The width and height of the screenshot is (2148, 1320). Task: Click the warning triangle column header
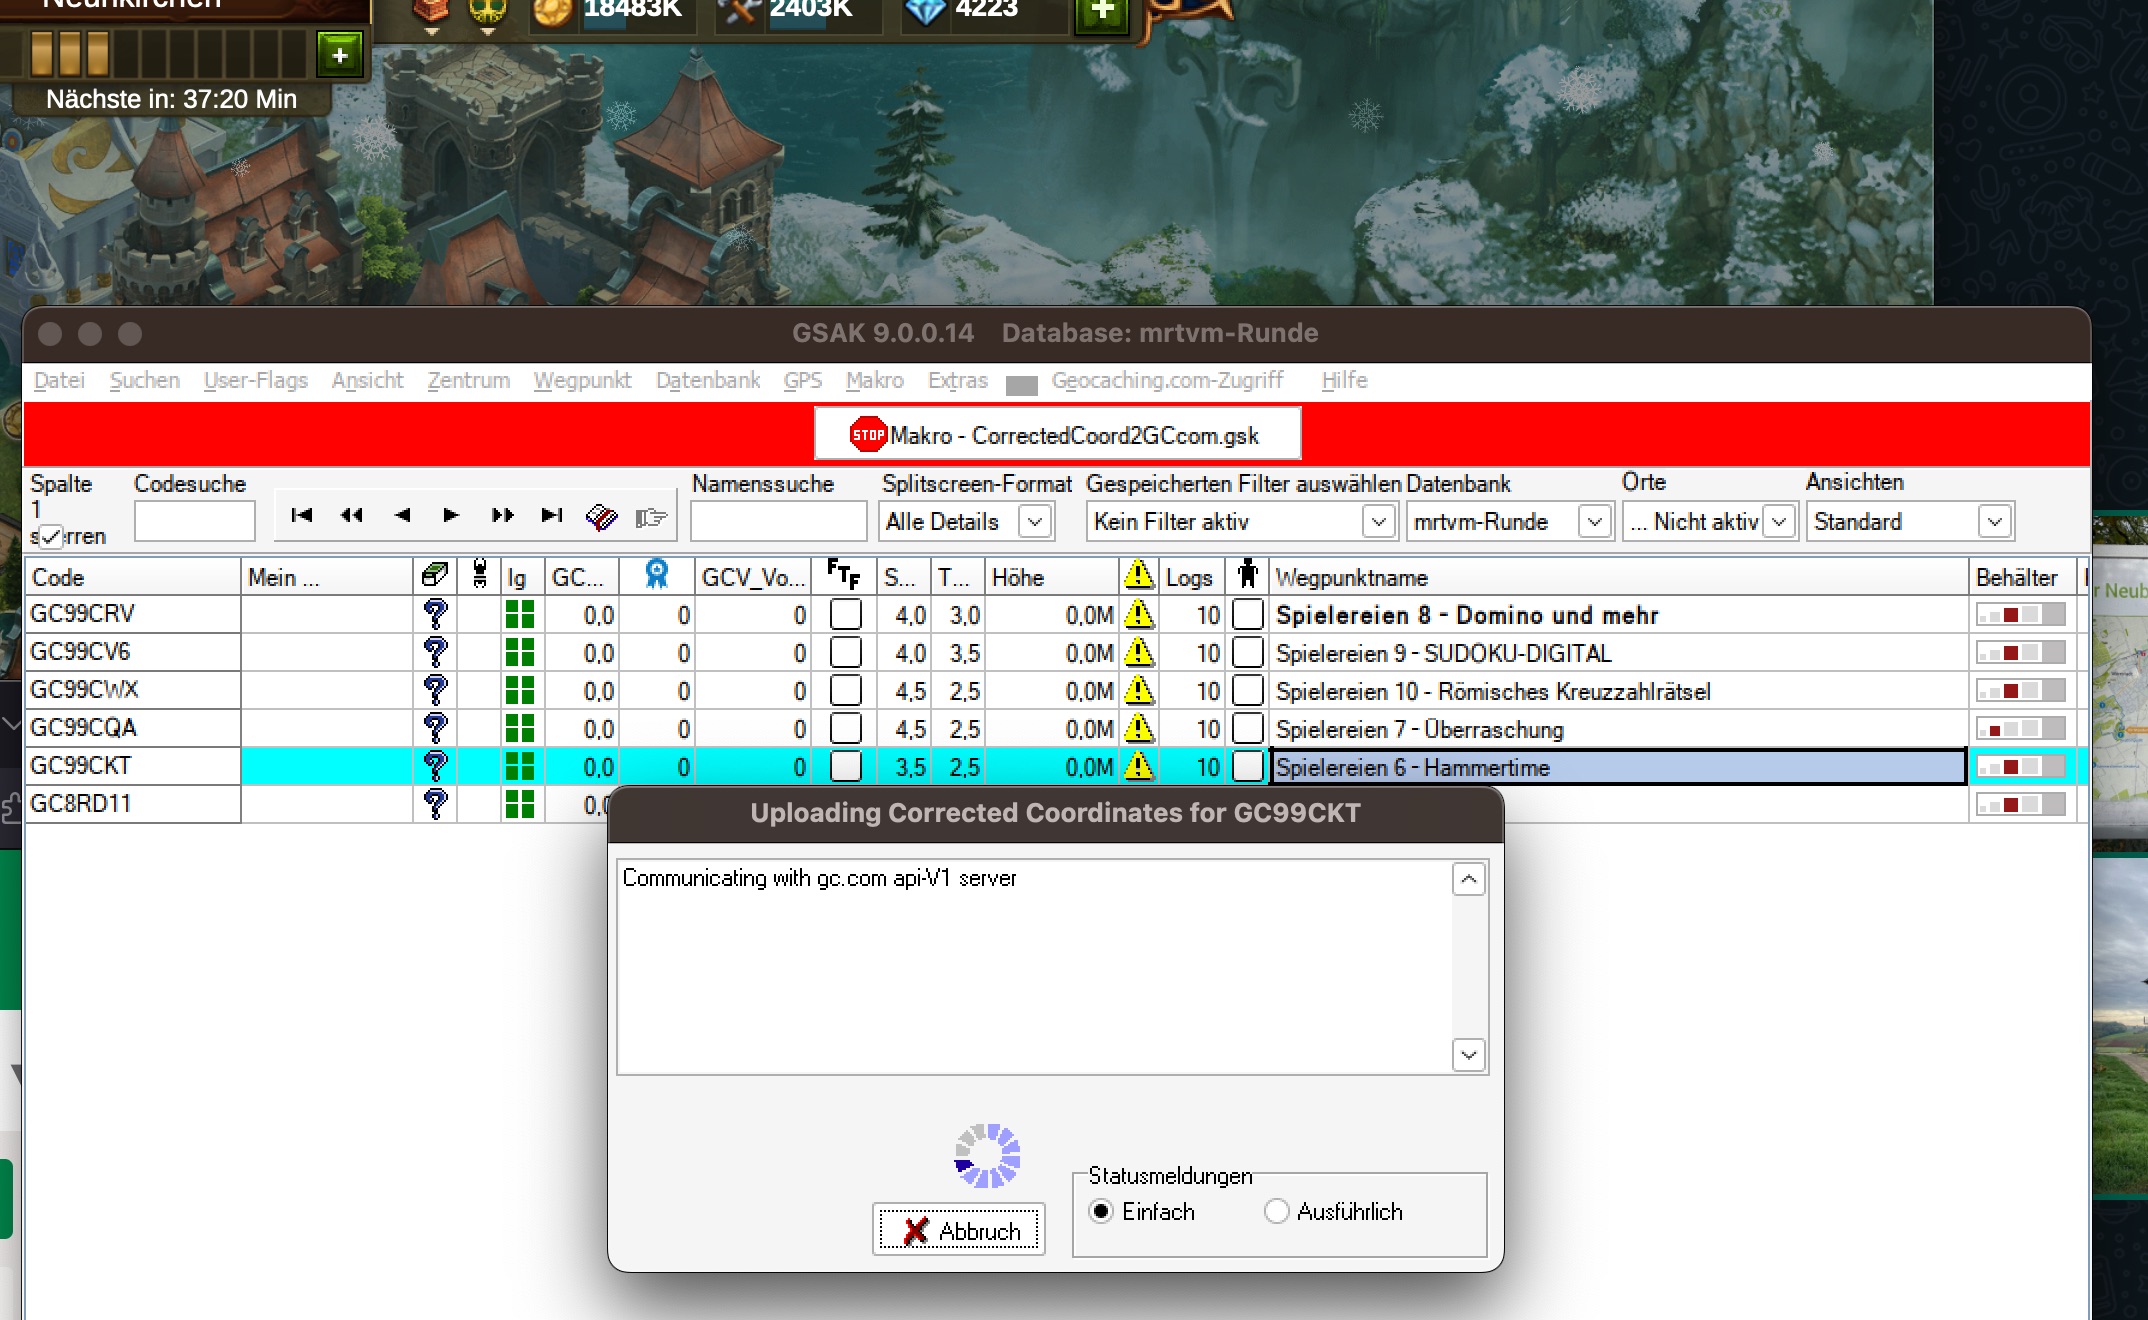(1139, 575)
